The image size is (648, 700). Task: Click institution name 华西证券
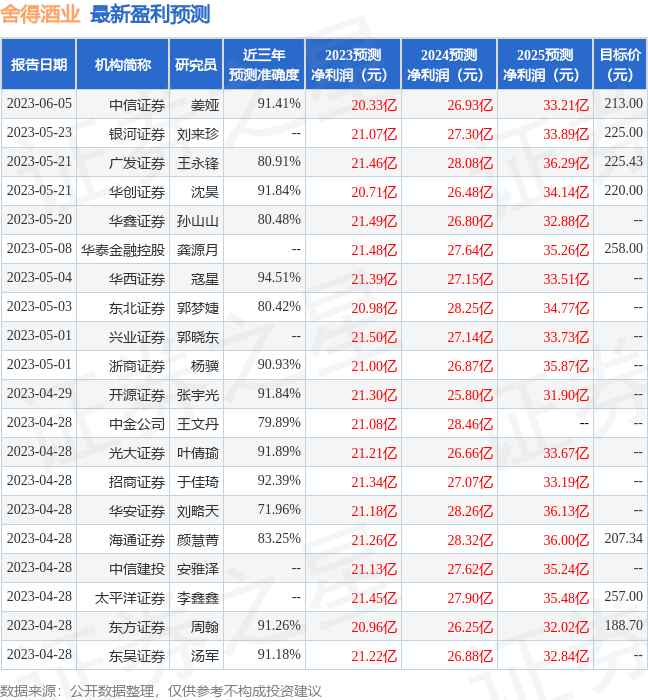click(137, 279)
